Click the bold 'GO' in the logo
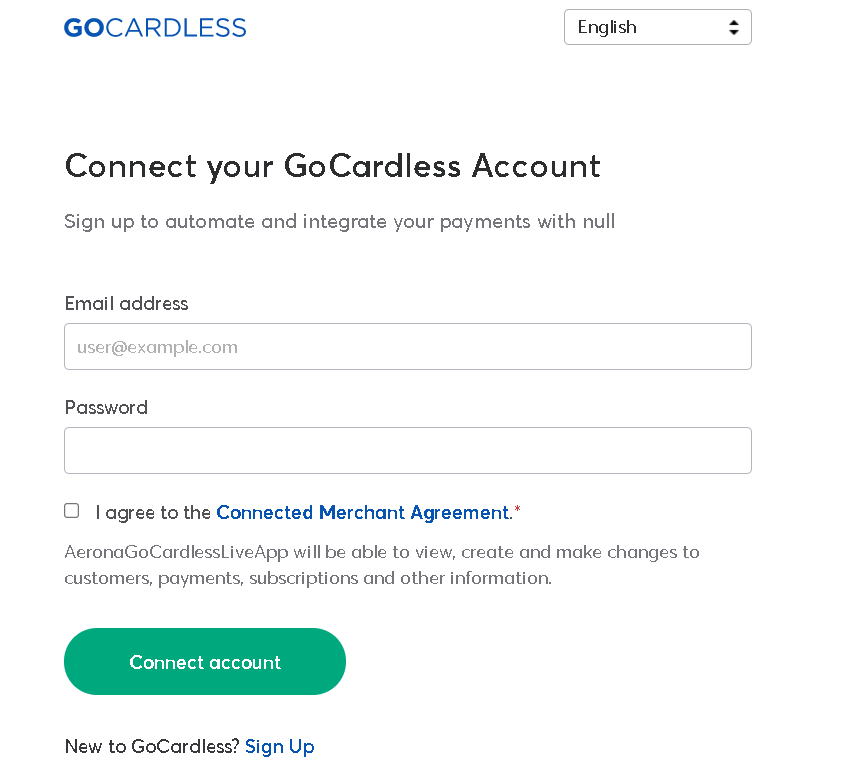Image resolution: width=844 pixels, height=774 pixels. 84,28
